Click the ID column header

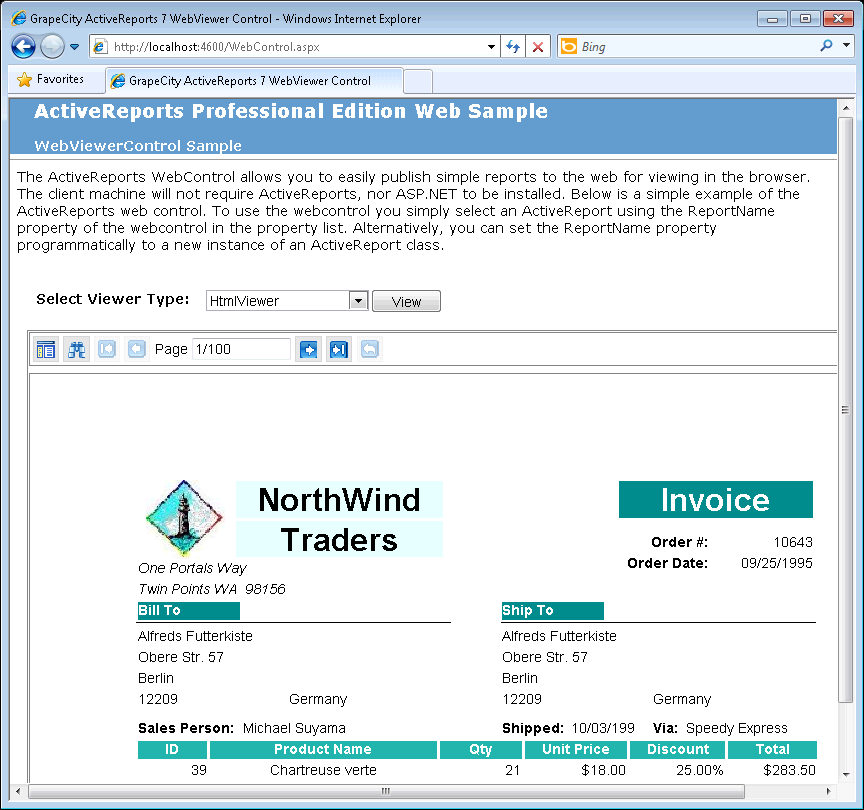pos(172,749)
